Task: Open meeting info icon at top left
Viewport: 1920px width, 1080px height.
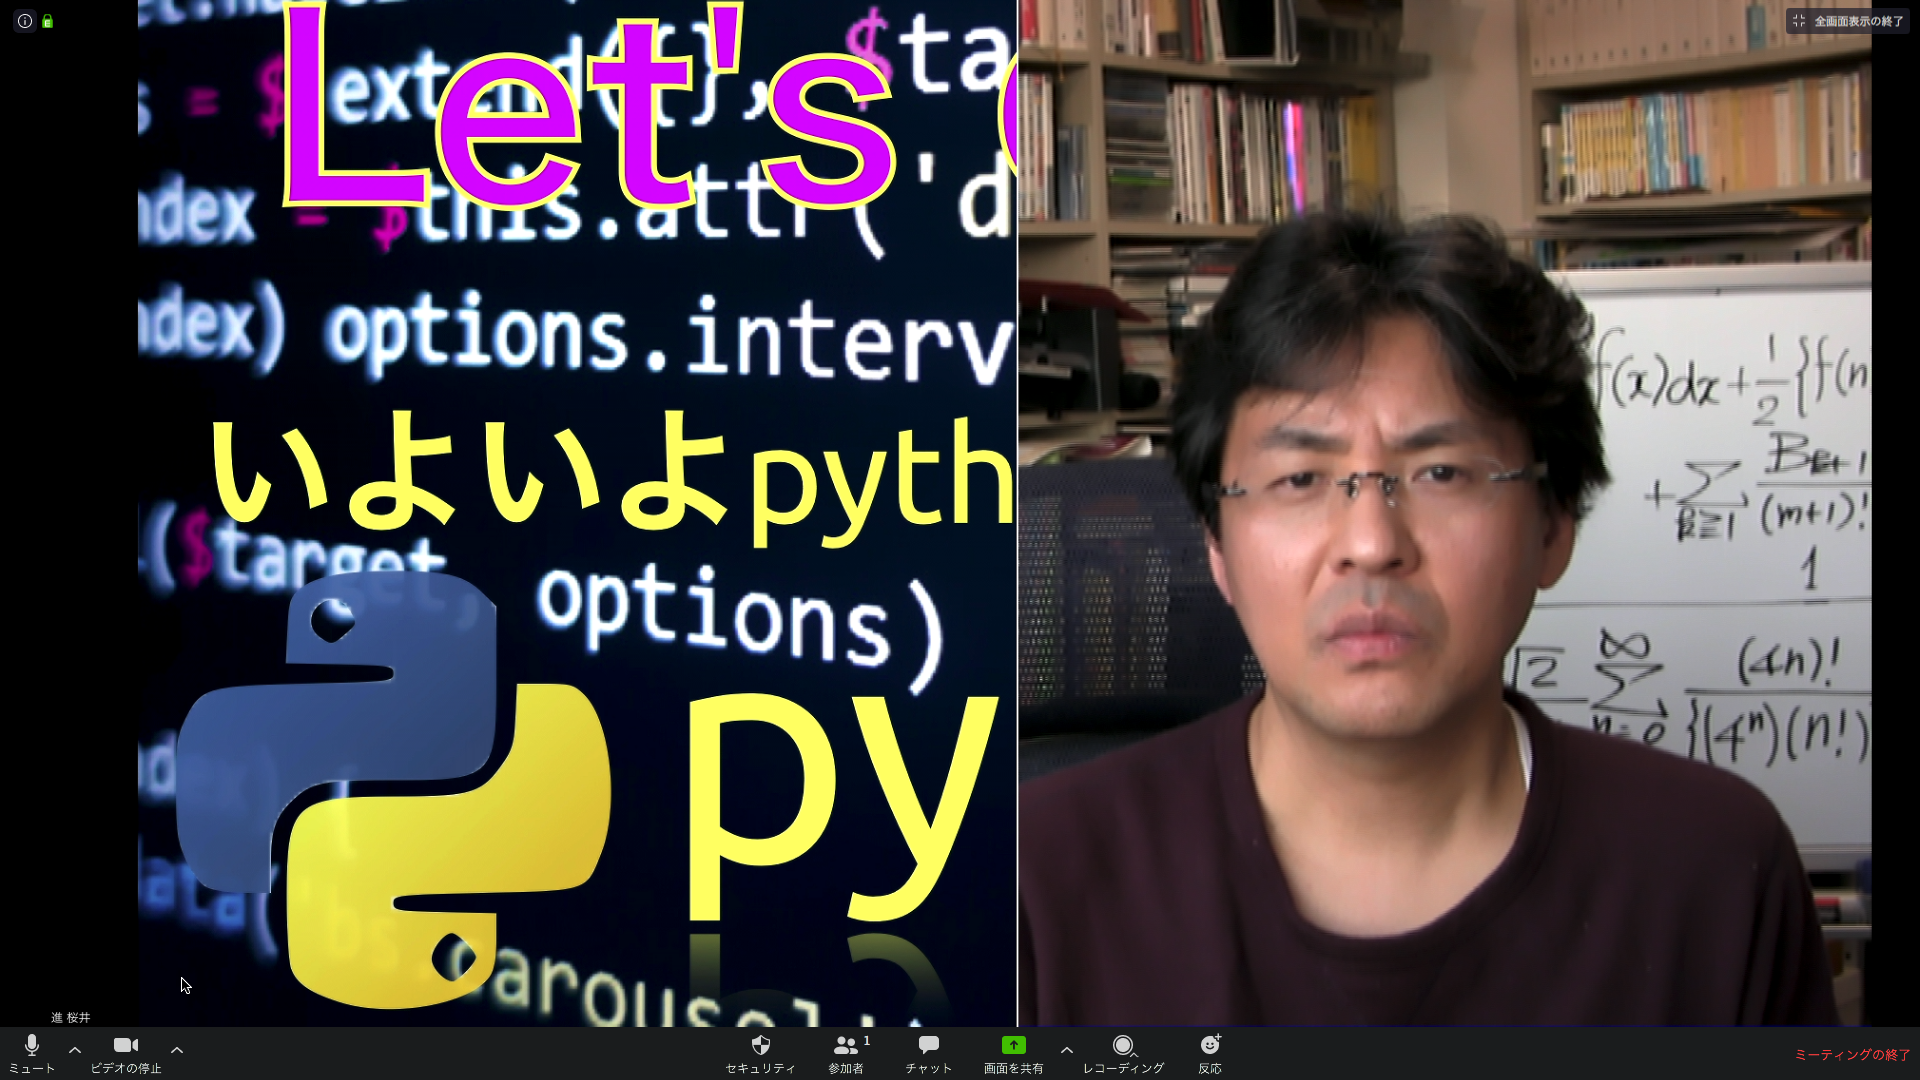Action: (25, 21)
